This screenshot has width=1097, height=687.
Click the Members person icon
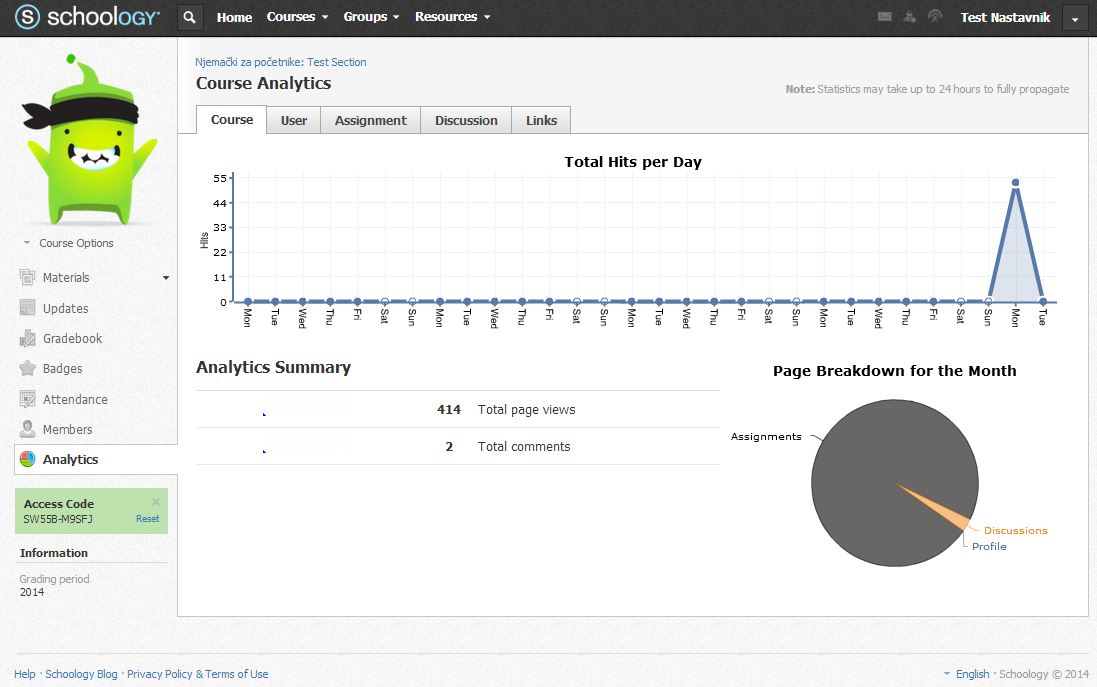tap(28, 429)
